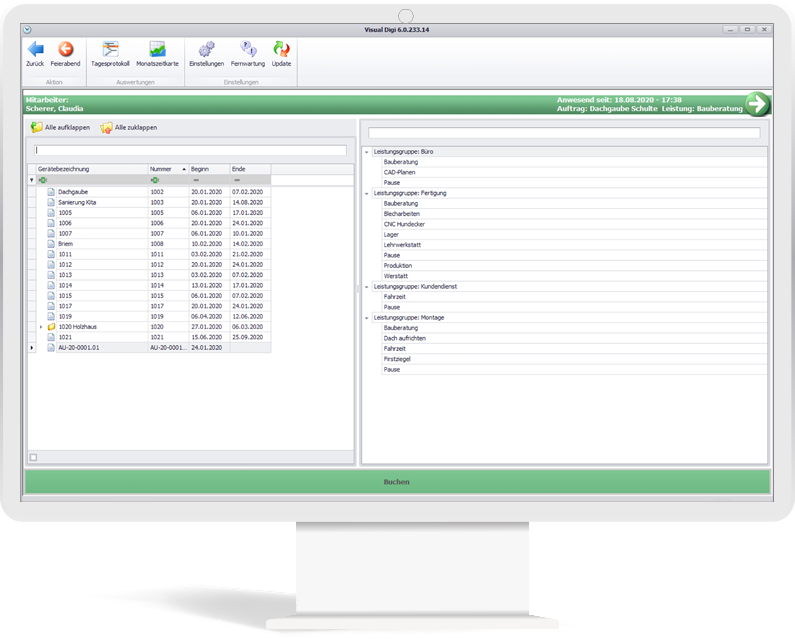The height and width of the screenshot is (639, 795).
Task: Click Alle zuklappen to collapse all
Action: pyautogui.click(x=129, y=128)
